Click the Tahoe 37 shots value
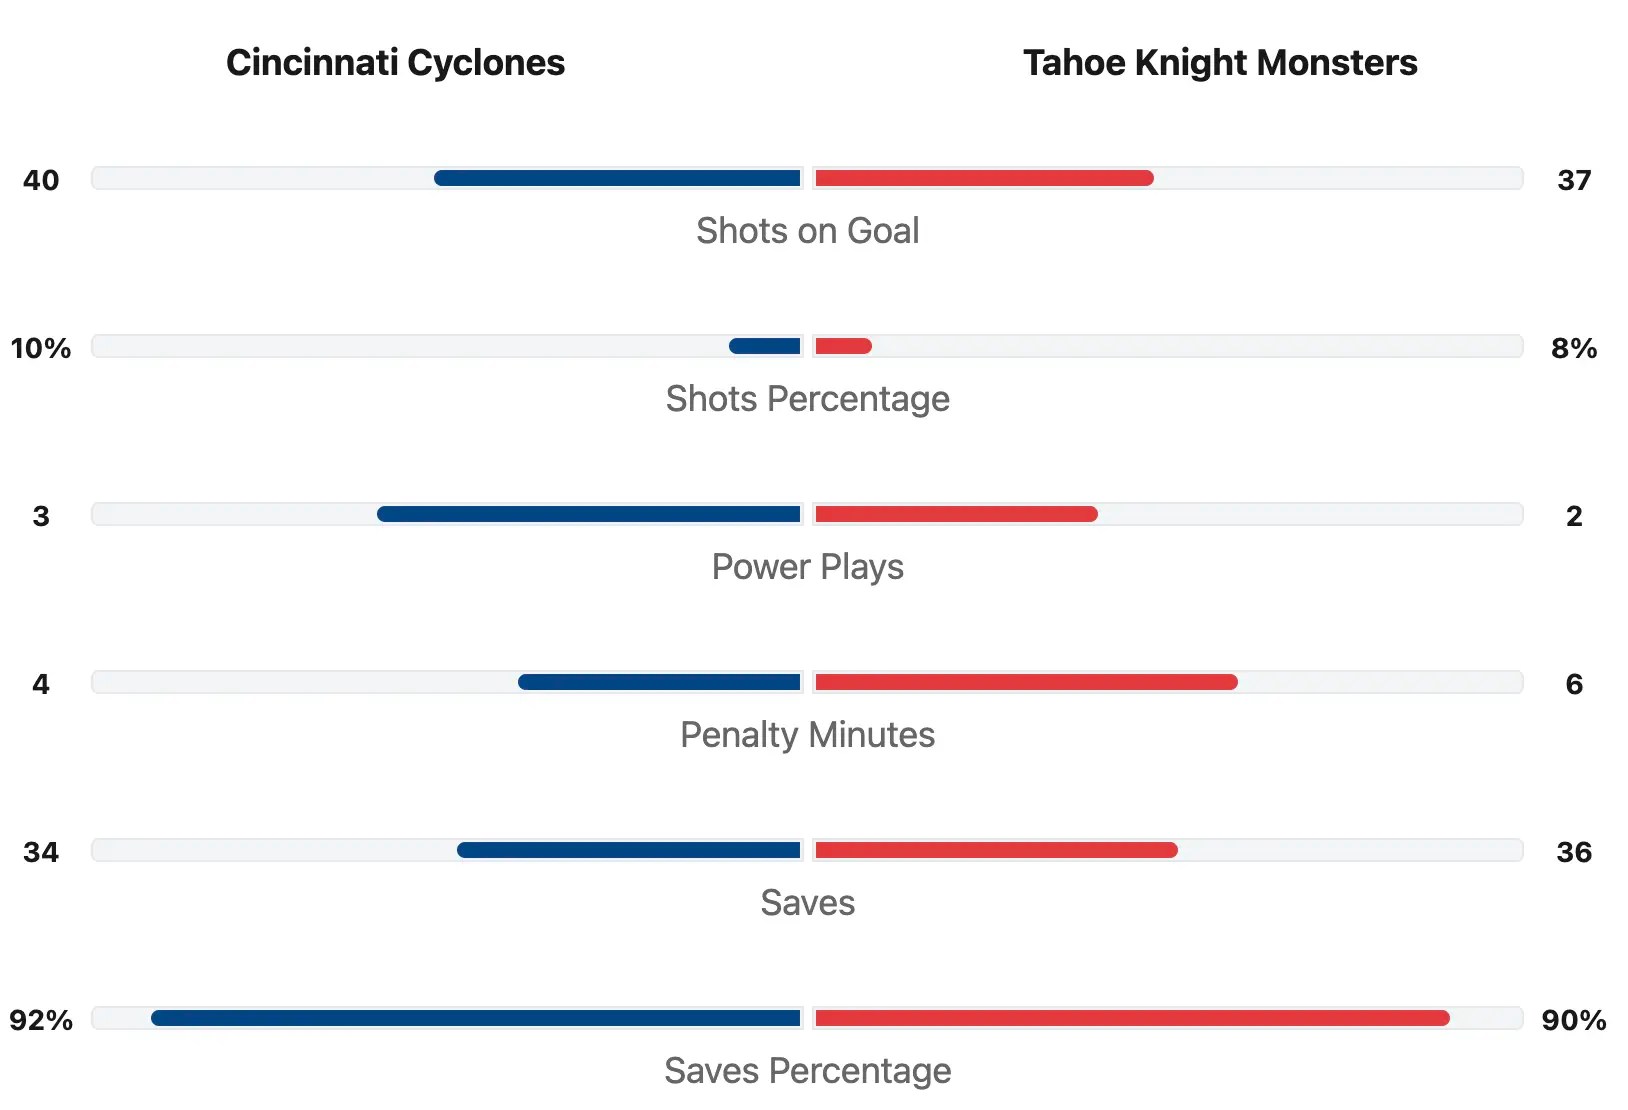Image resolution: width=1628 pixels, height=1110 pixels. point(1573,181)
